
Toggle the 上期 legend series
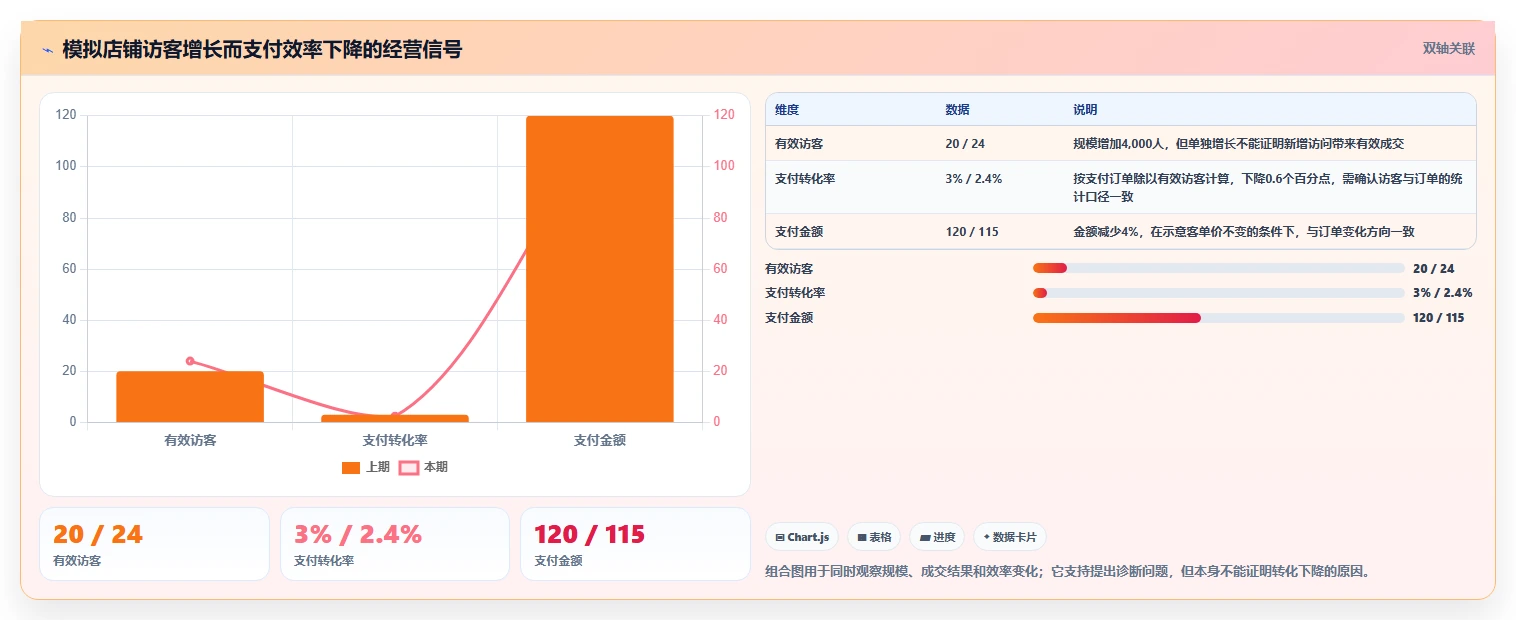point(366,467)
